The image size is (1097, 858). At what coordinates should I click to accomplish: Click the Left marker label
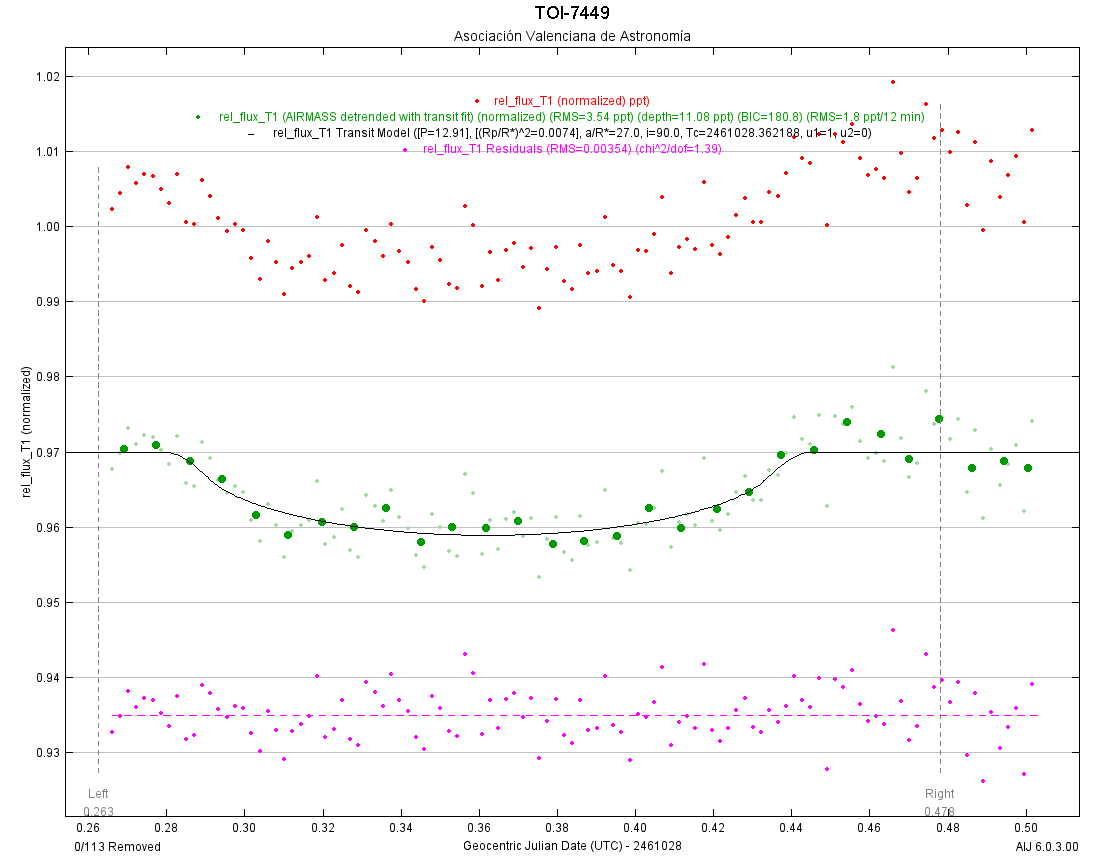[x=99, y=794]
